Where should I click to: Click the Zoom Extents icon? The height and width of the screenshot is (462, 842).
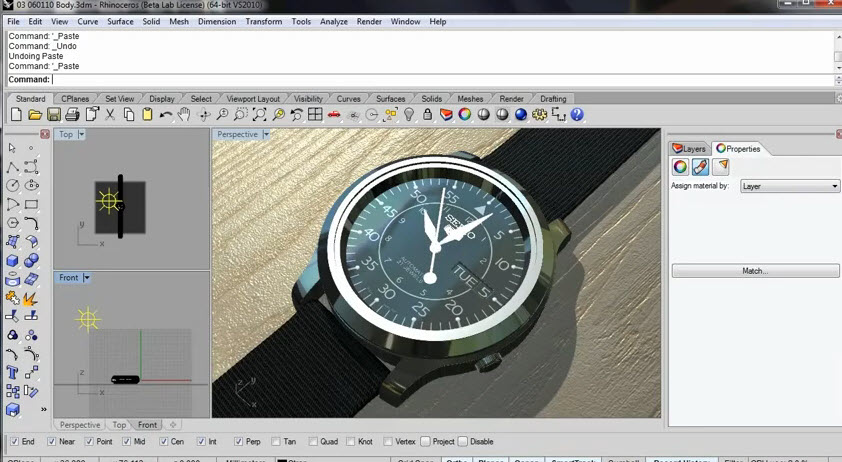[x=259, y=114]
